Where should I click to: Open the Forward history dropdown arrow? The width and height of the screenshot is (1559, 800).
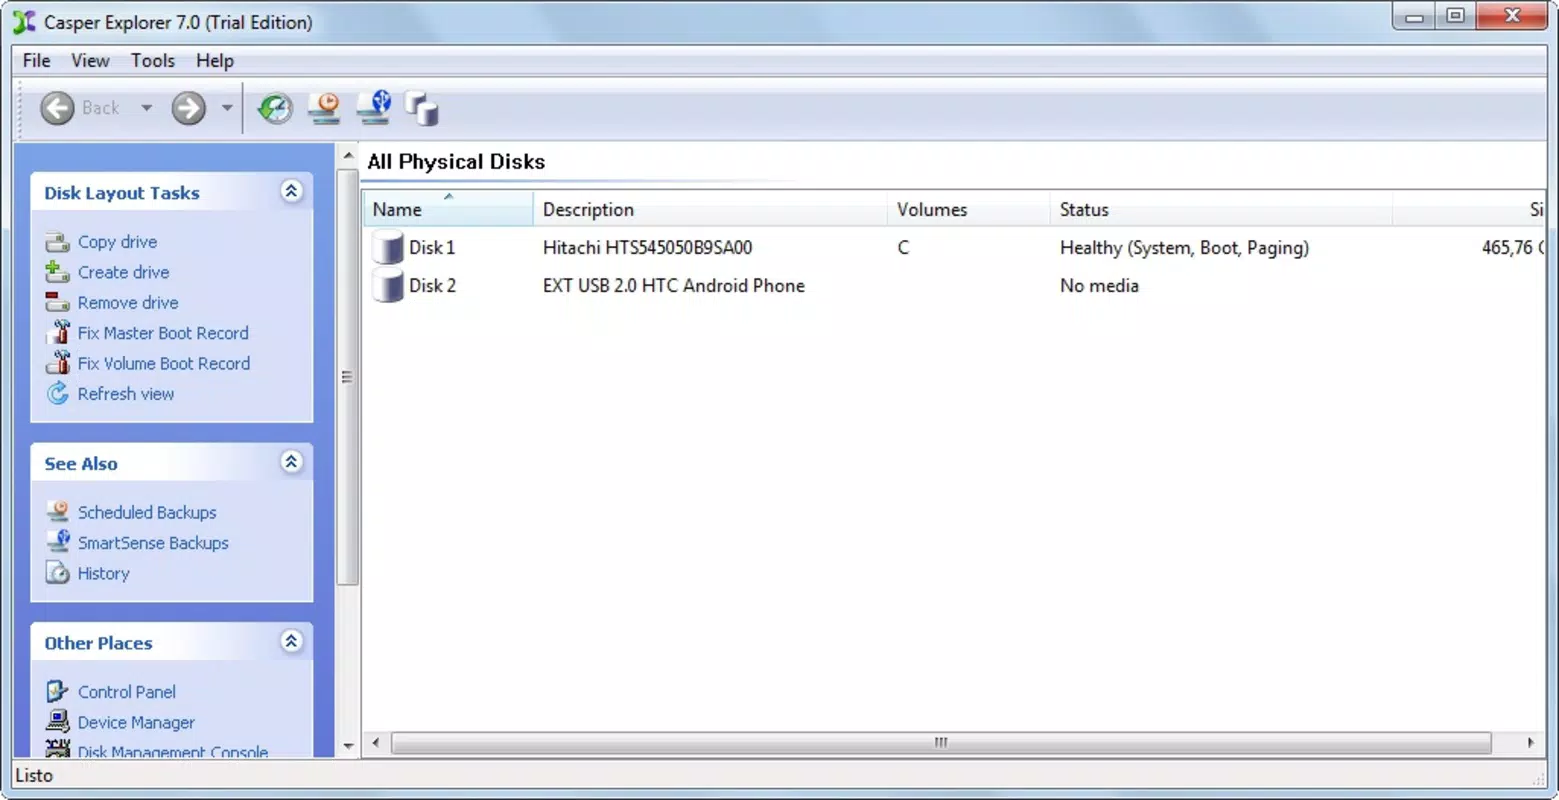click(x=227, y=108)
